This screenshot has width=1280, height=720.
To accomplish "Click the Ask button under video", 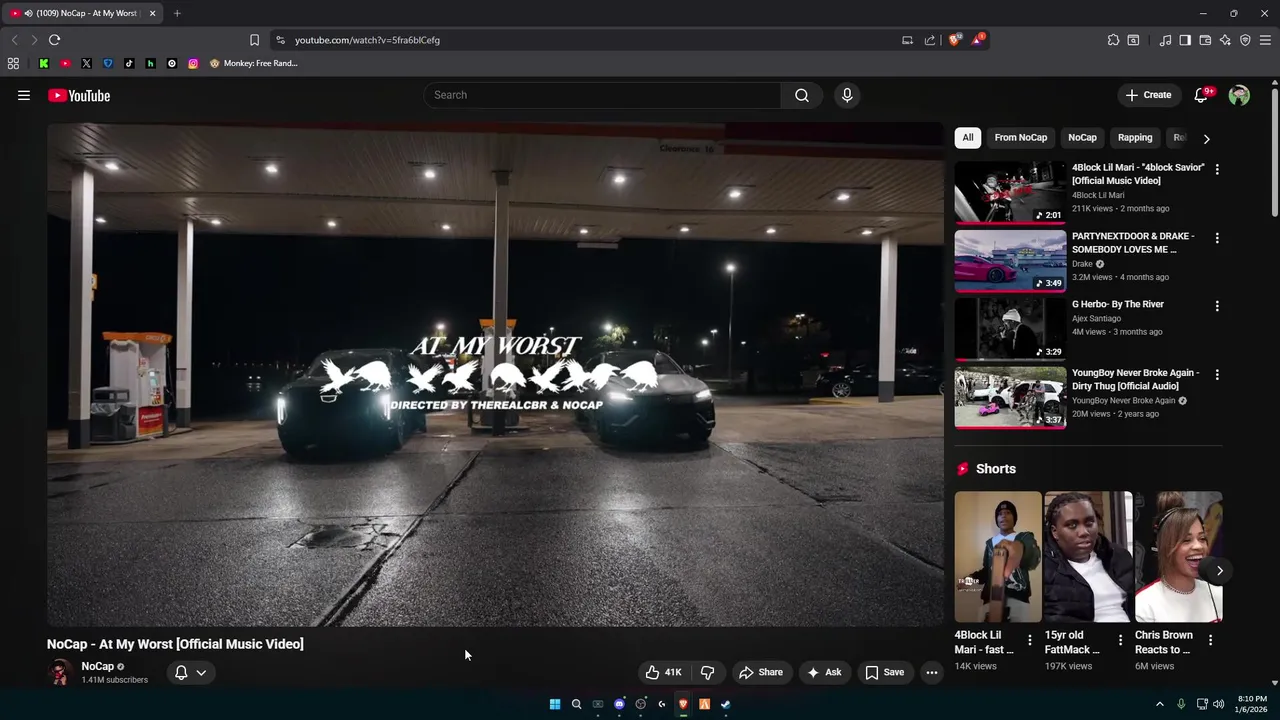I will click(x=824, y=672).
